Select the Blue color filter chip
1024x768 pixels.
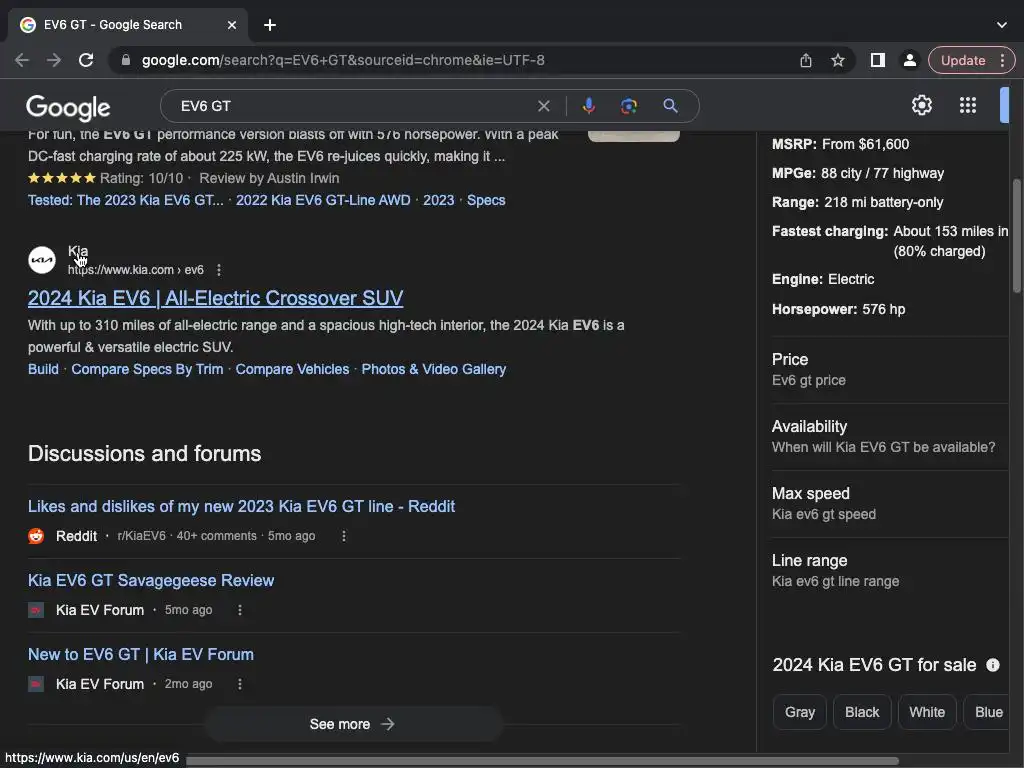point(987,712)
